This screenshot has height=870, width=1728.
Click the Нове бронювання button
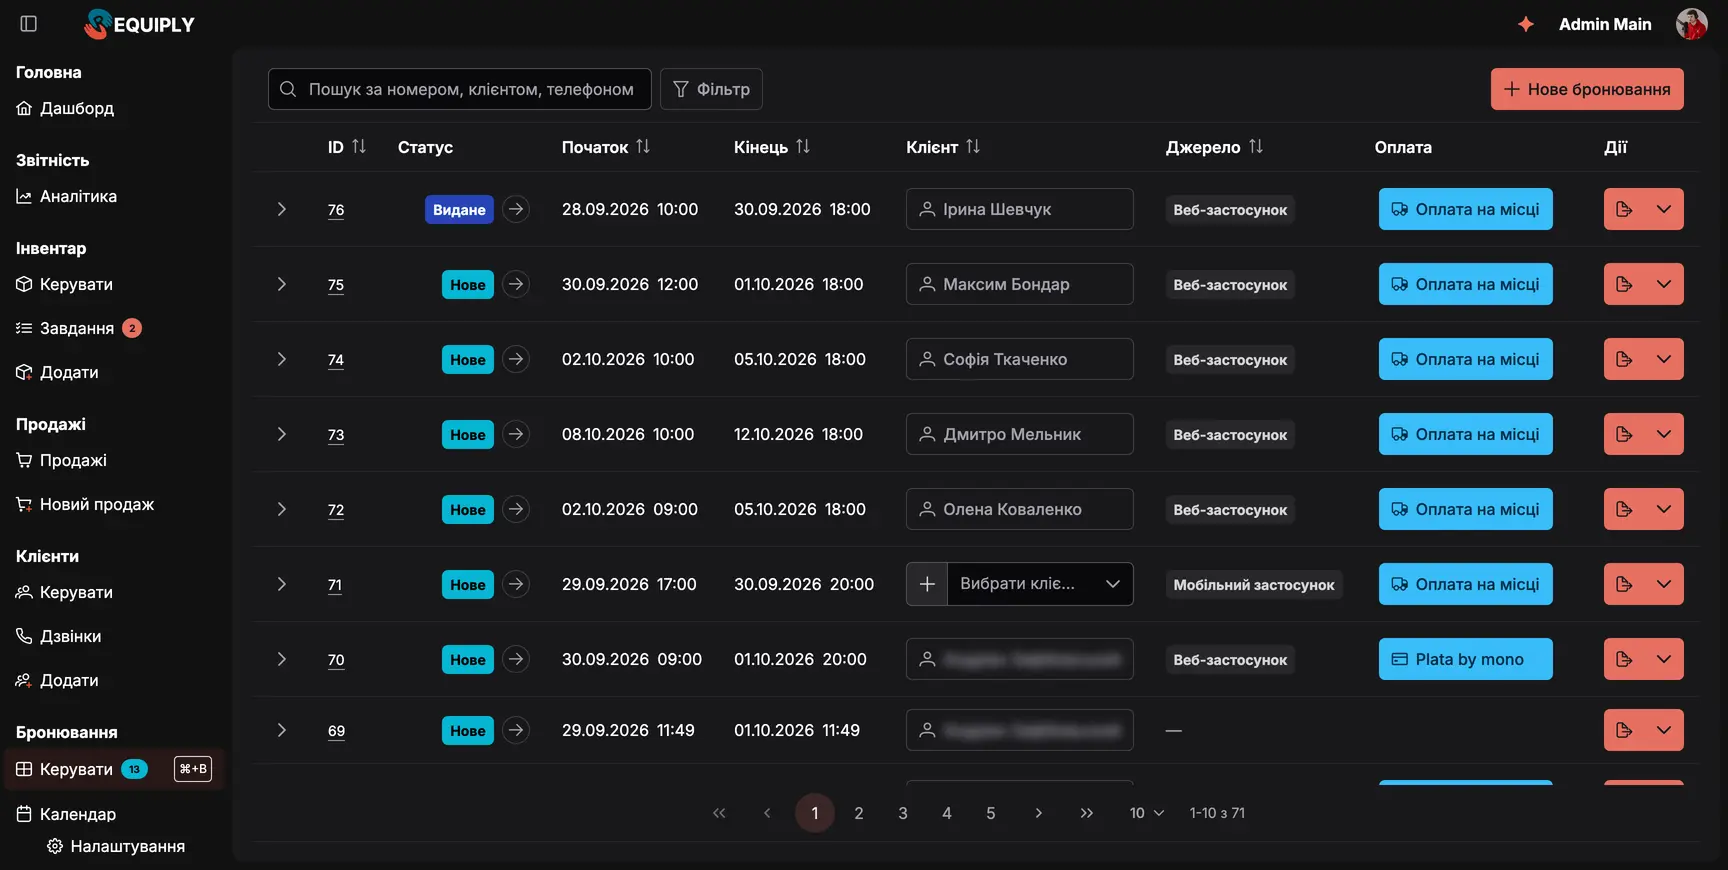(1587, 89)
